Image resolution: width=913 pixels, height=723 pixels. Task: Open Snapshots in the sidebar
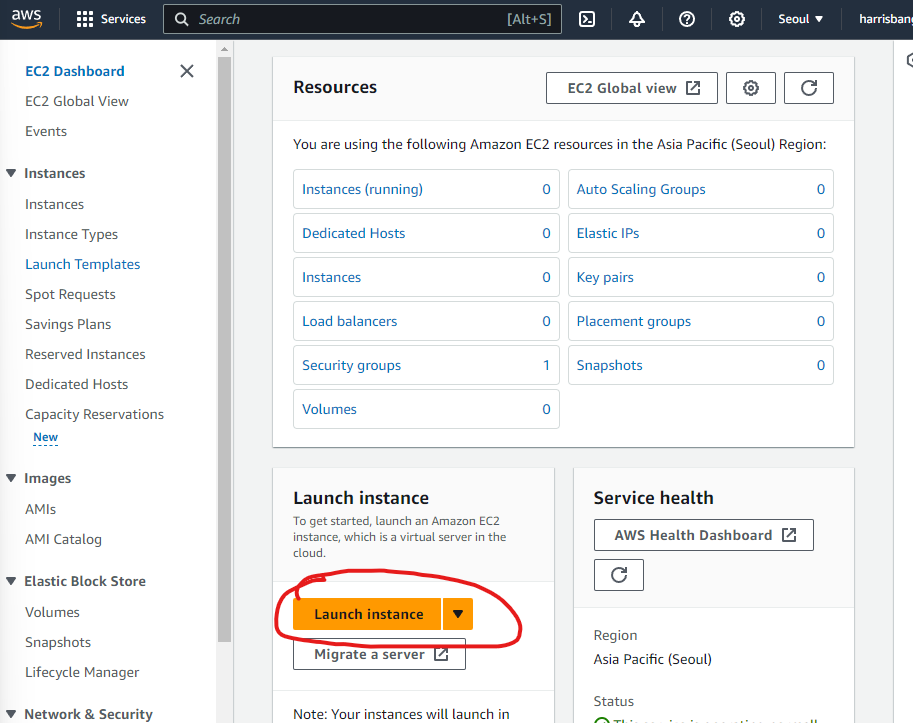(58, 642)
